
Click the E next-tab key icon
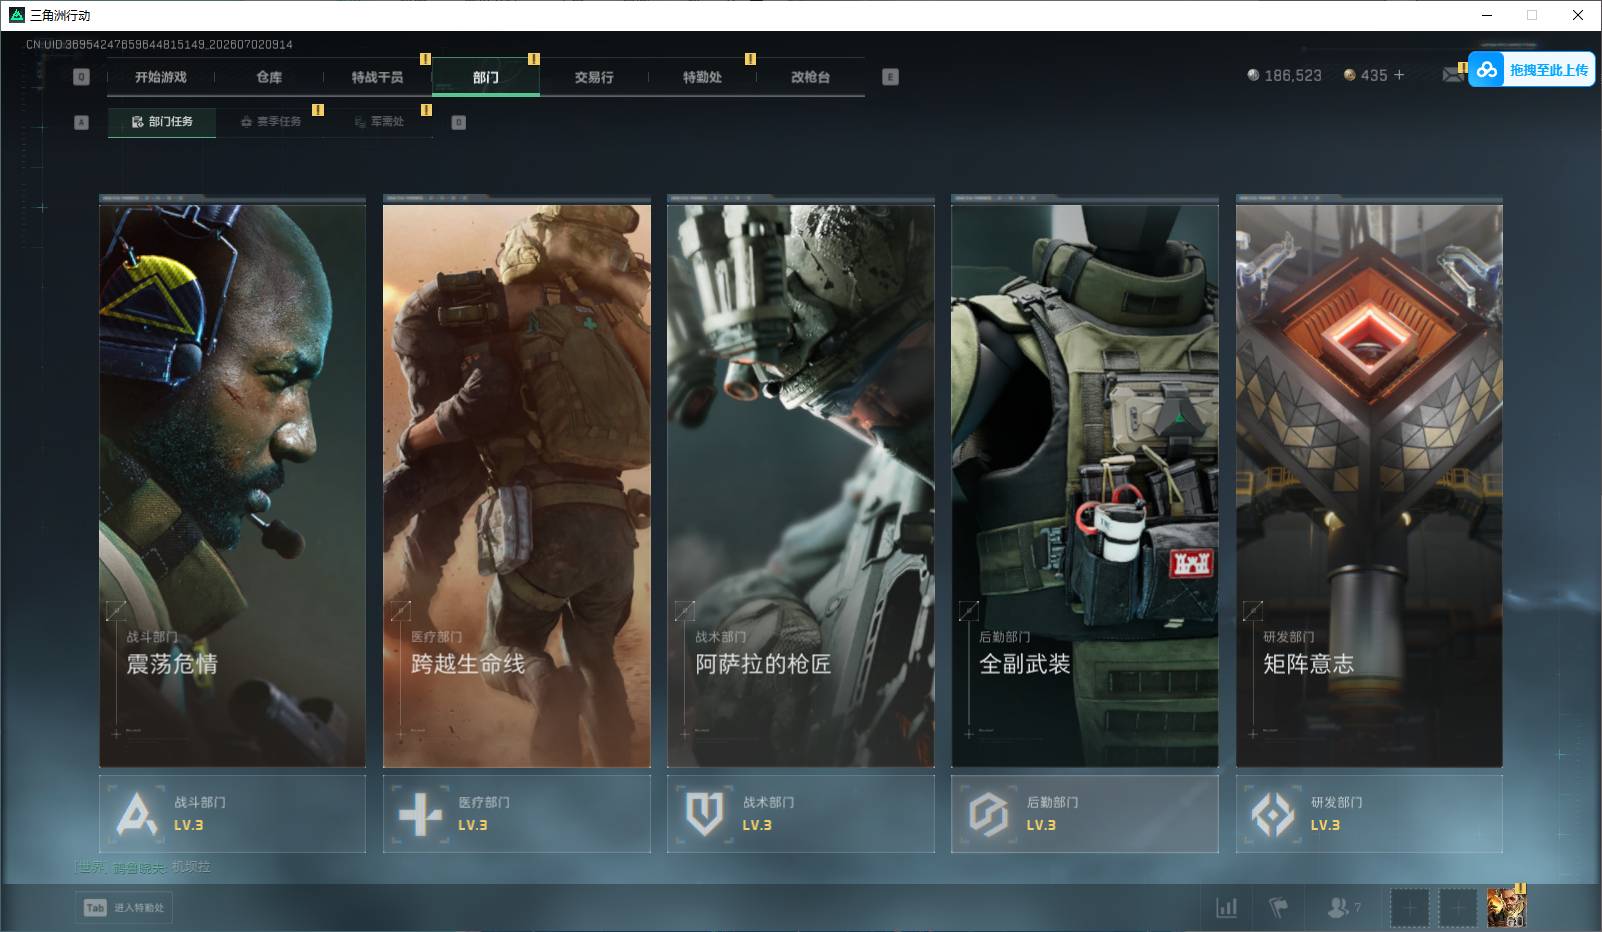pyautogui.click(x=891, y=77)
